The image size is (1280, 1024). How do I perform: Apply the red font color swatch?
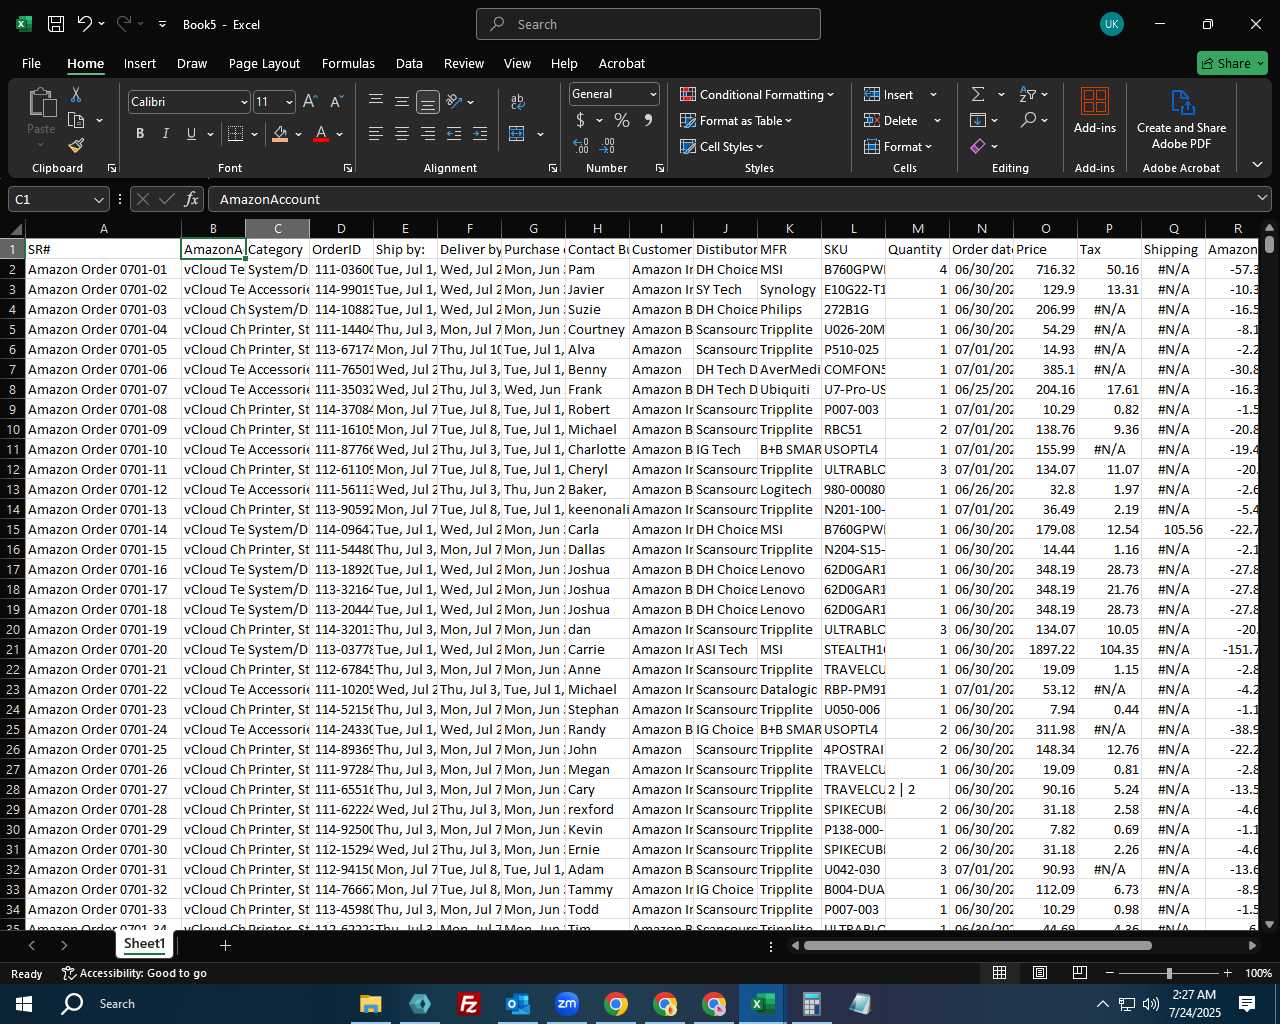(x=321, y=134)
